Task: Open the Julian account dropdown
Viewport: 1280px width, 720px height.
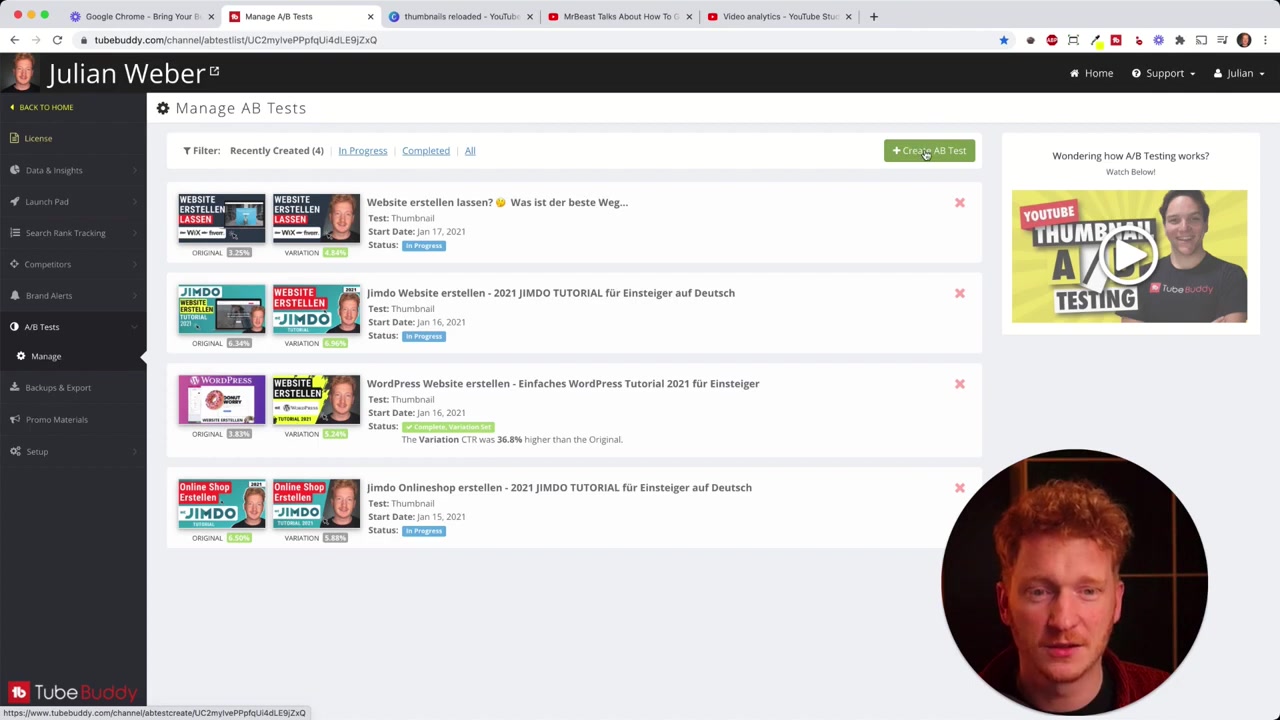Action: [x=1239, y=73]
